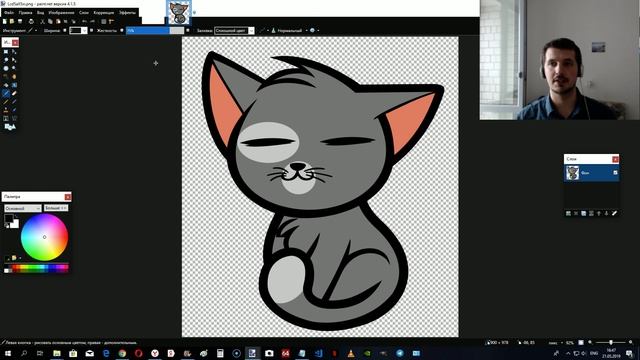Click the Open file toolbar icon

coord(12,21)
